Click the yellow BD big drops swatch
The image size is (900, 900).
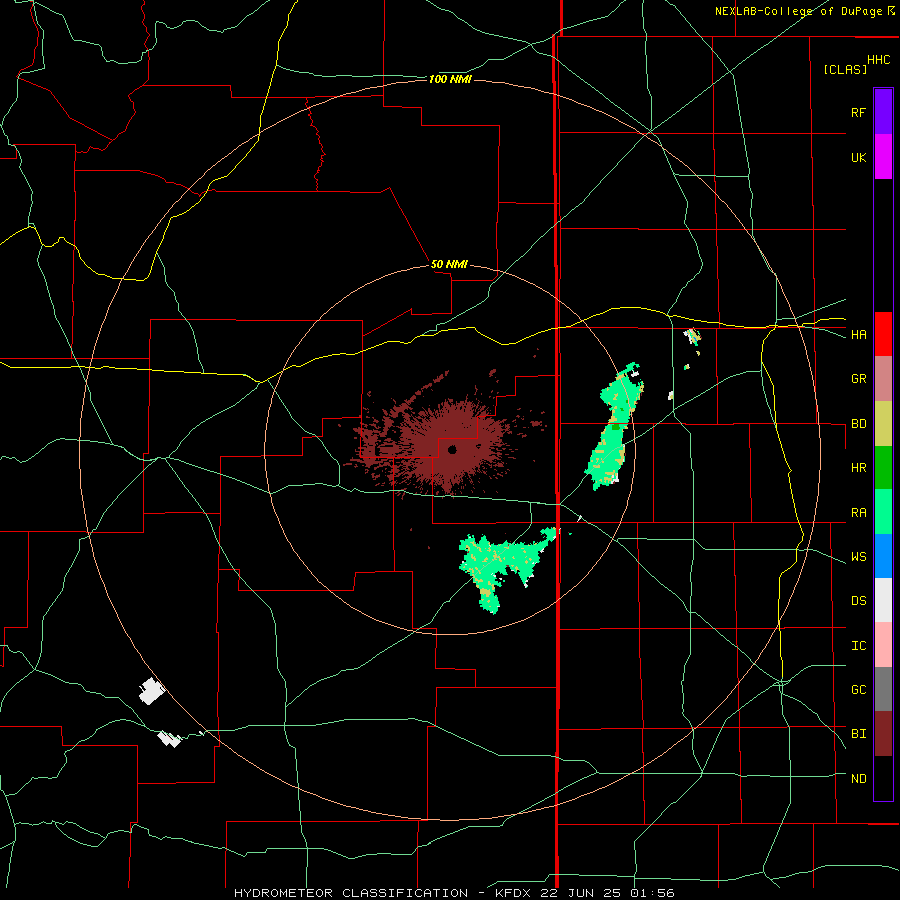(x=883, y=424)
